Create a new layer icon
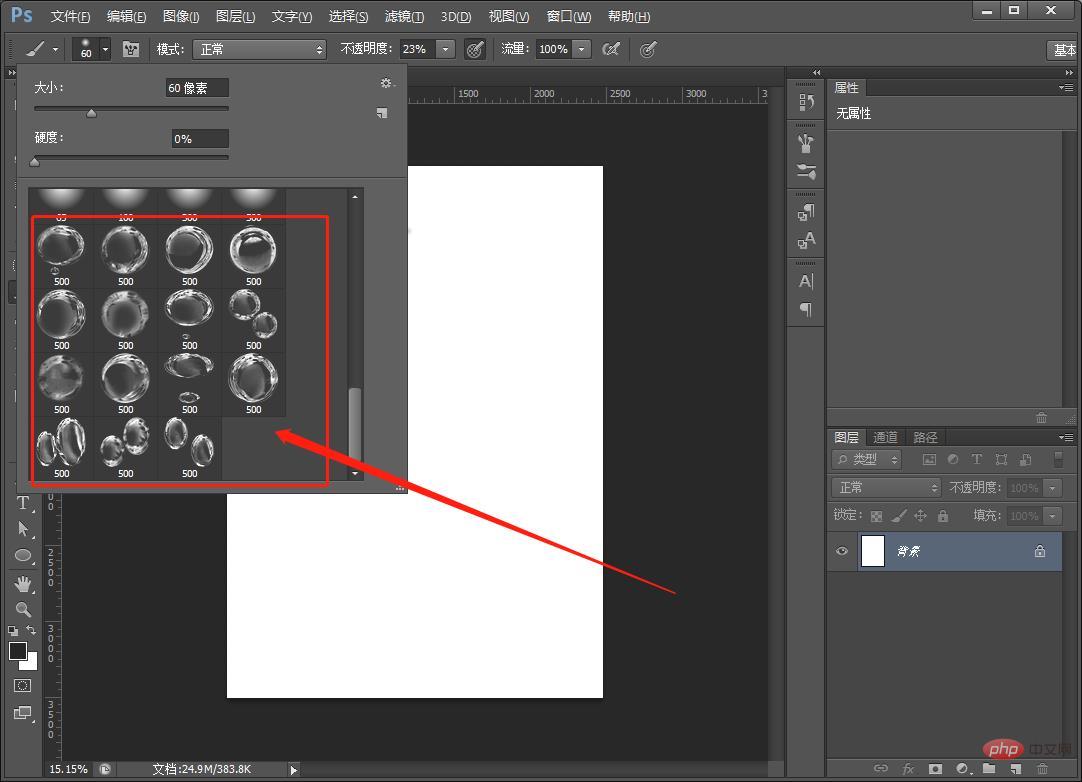The width and height of the screenshot is (1082, 782). [x=1016, y=768]
